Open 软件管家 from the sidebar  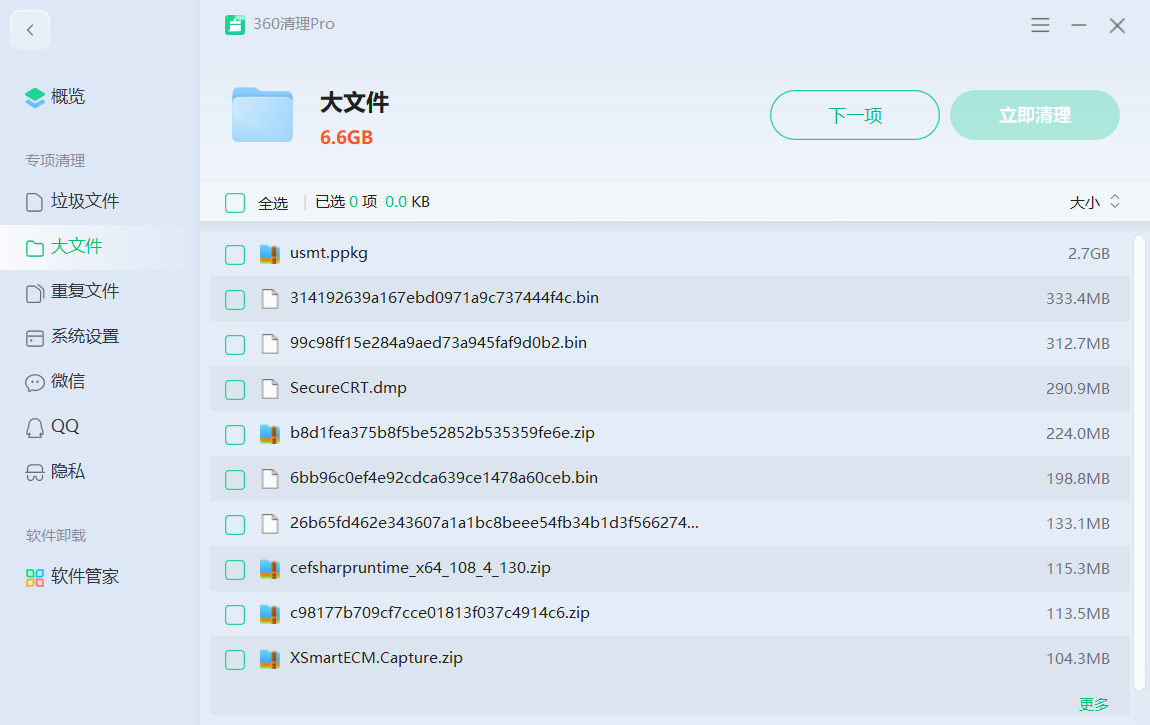pyautogui.click(x=85, y=577)
